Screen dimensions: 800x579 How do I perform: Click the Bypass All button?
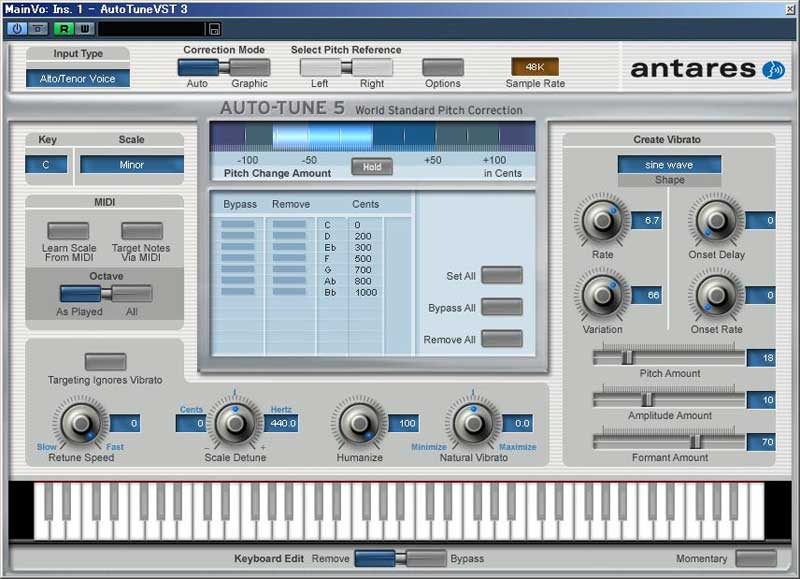(502, 307)
